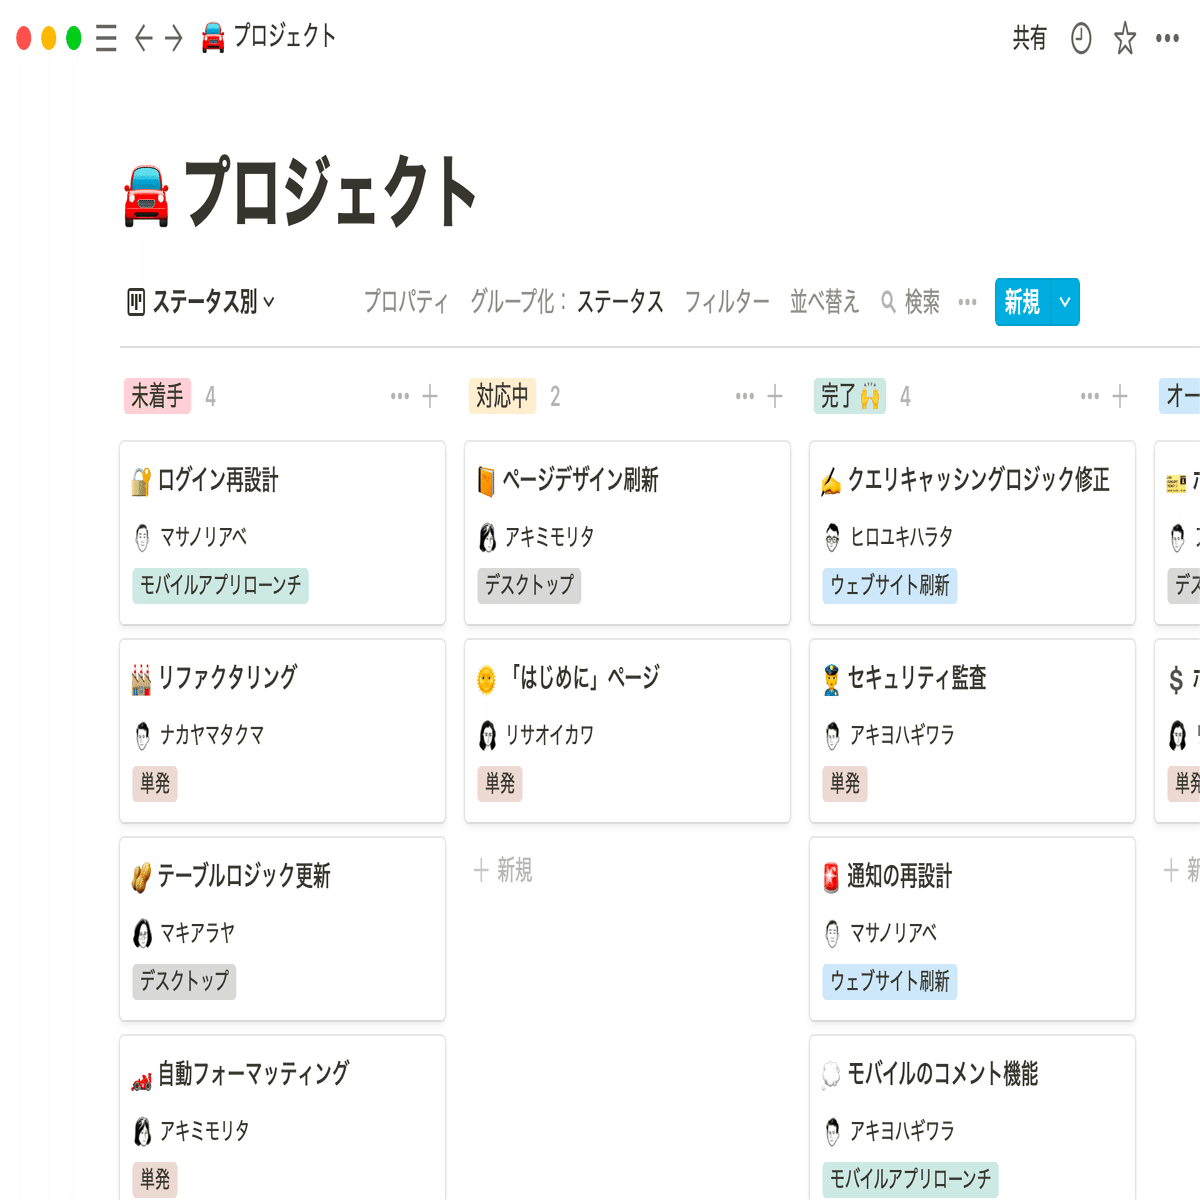Add a card to 未着手 column
Viewport: 1200px width, 1200px height.
click(x=430, y=396)
